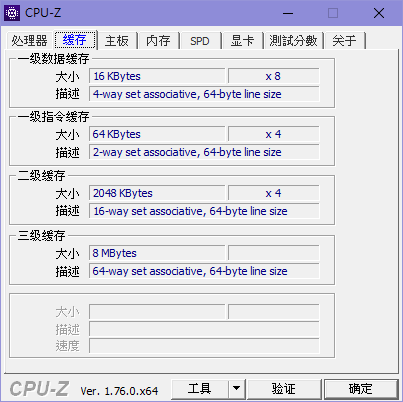This screenshot has height=402, width=403.
Task: Click the 一级指令缓存 group label
Action: pyautogui.click(x=53, y=117)
